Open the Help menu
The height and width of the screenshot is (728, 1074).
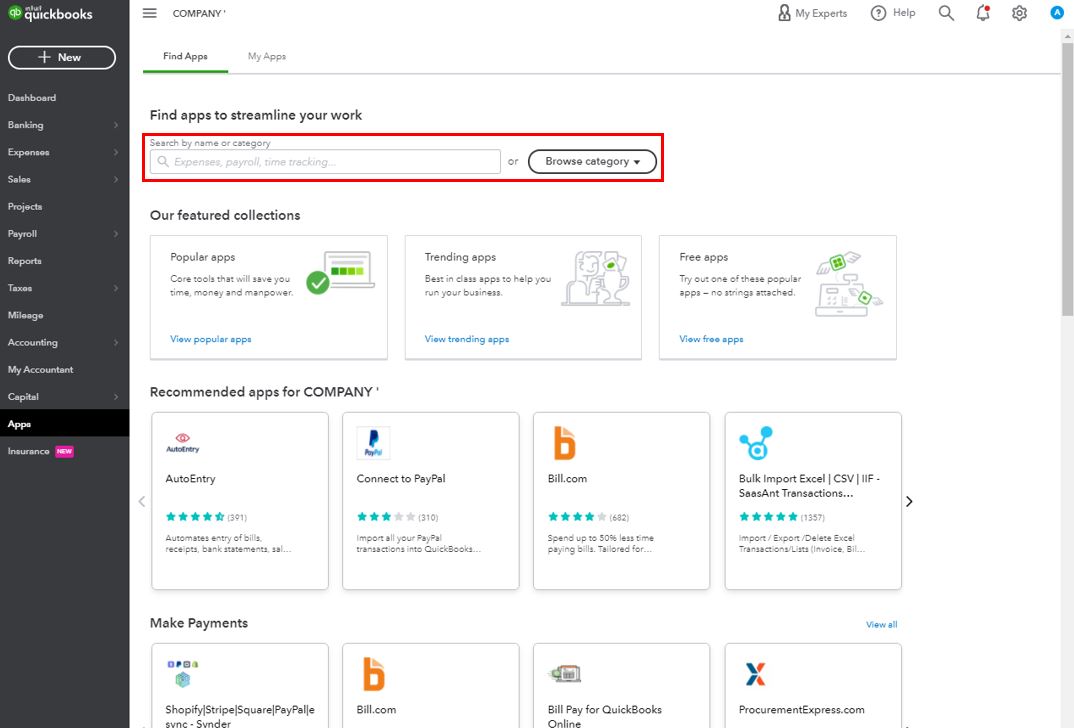(892, 13)
